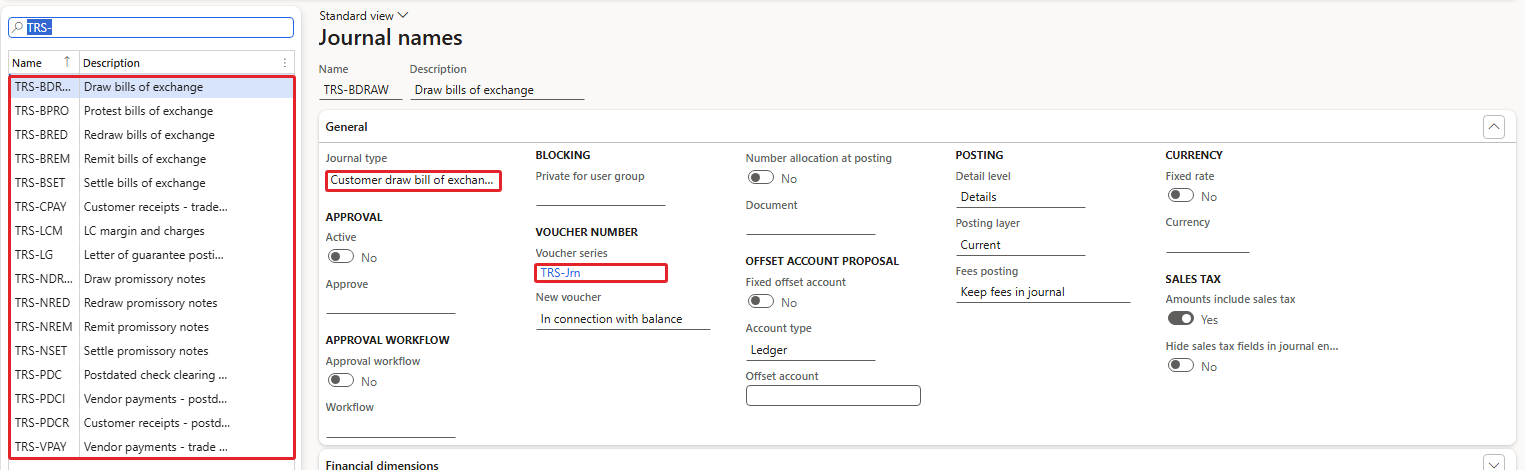1525x470 pixels.
Task: Sort by the Name column header
Action: click(27, 63)
